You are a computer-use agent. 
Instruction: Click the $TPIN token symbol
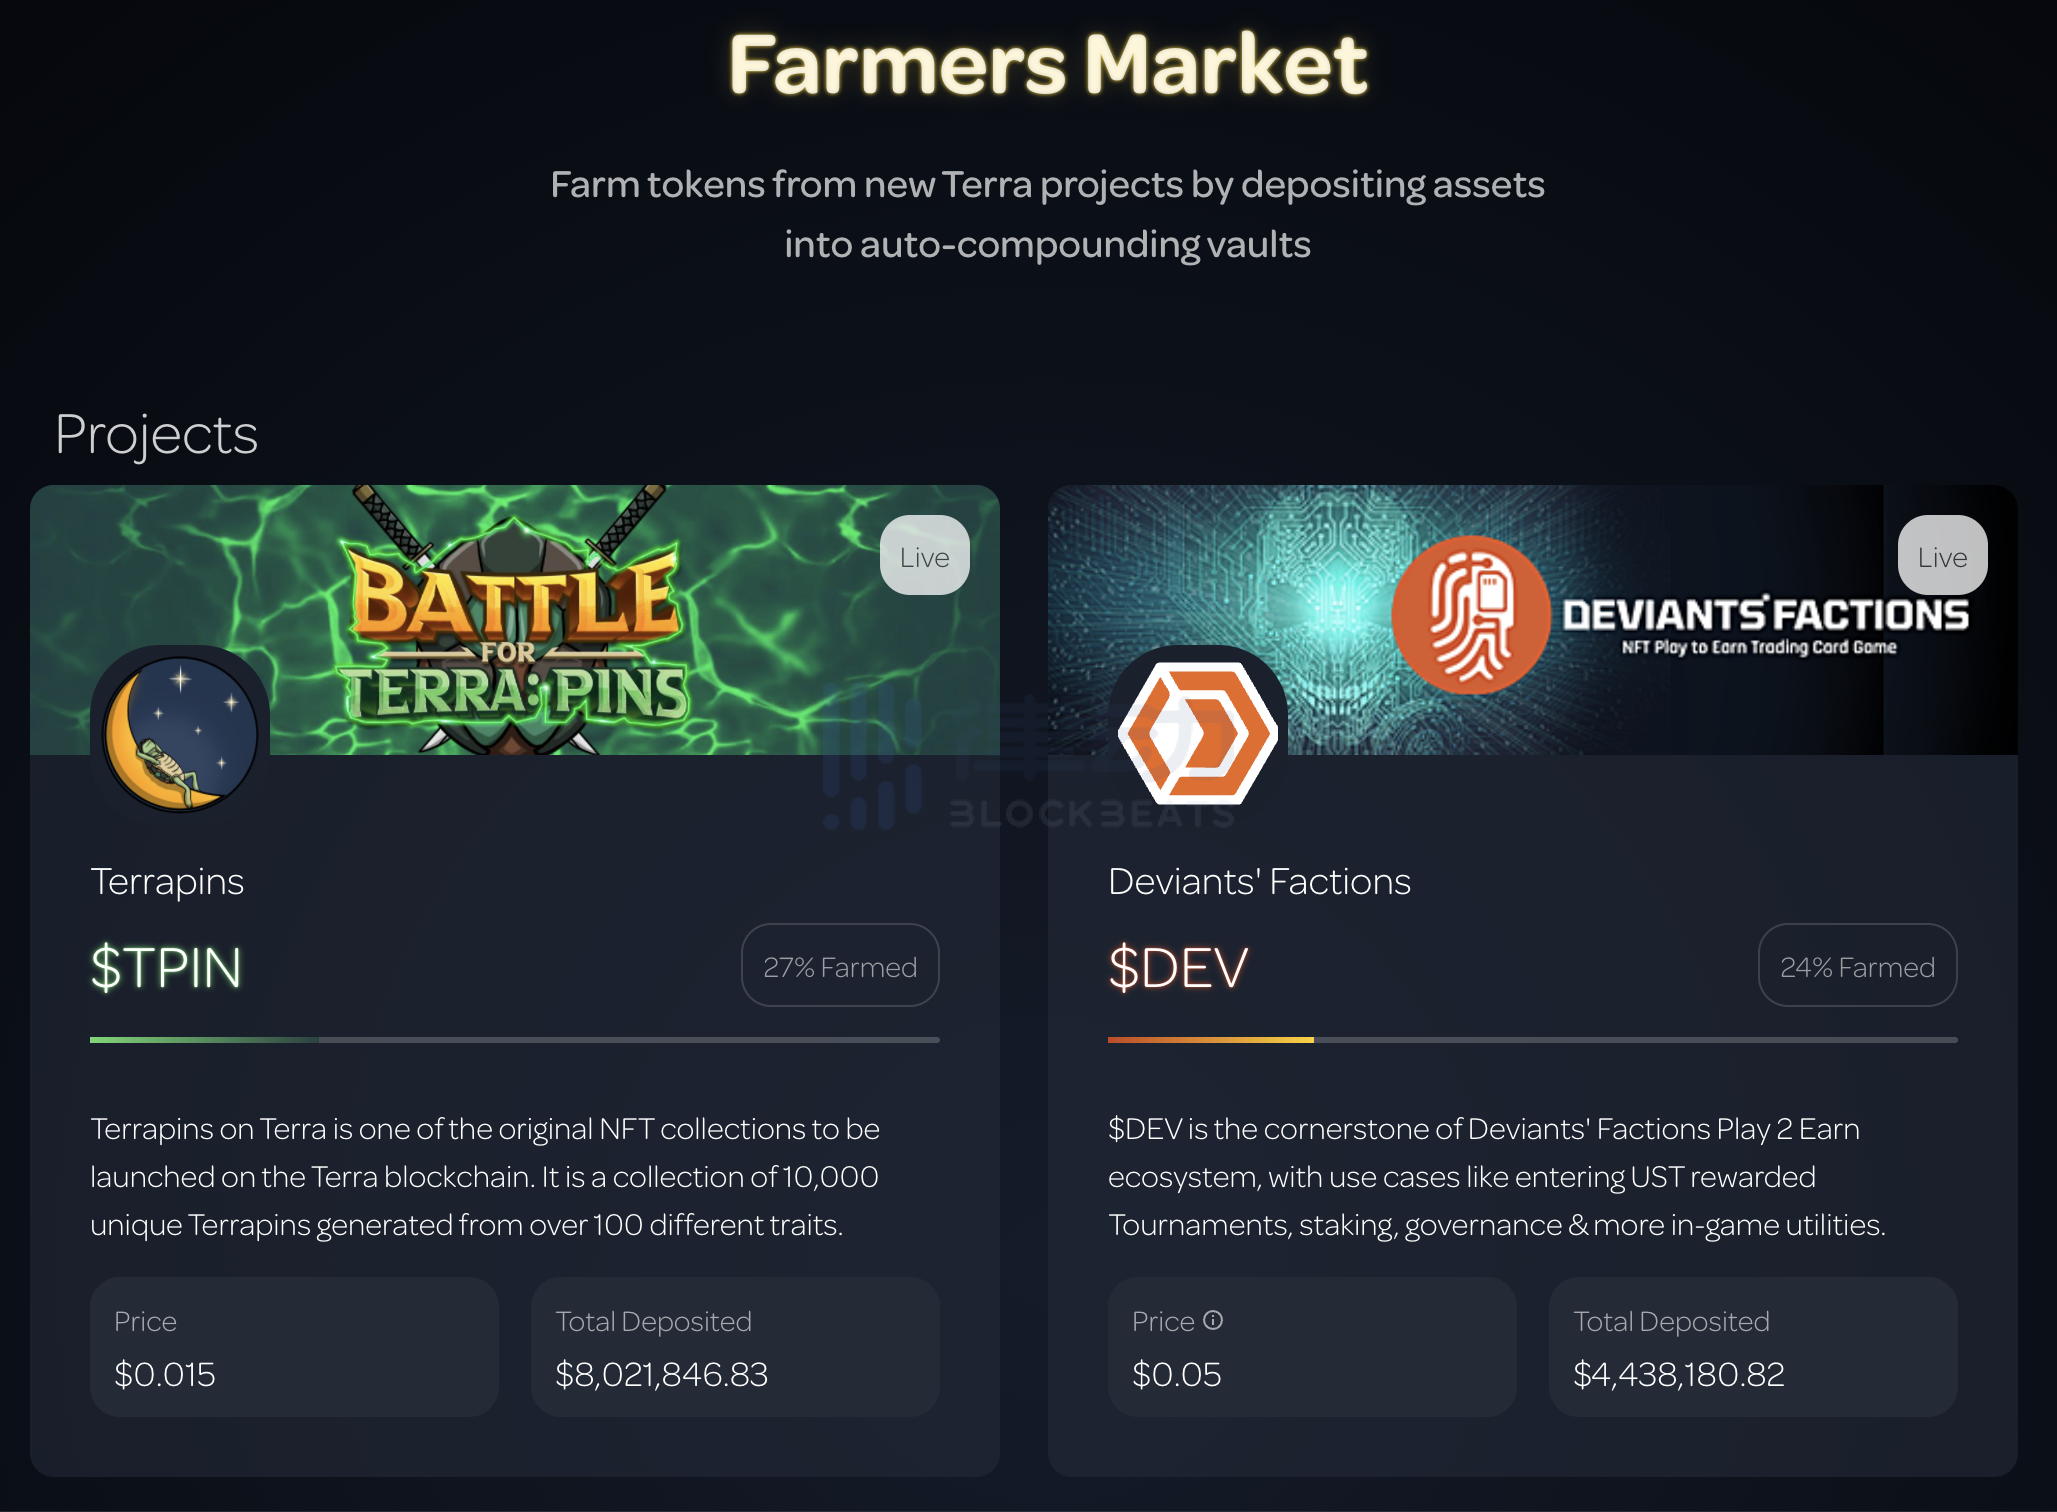tap(166, 968)
